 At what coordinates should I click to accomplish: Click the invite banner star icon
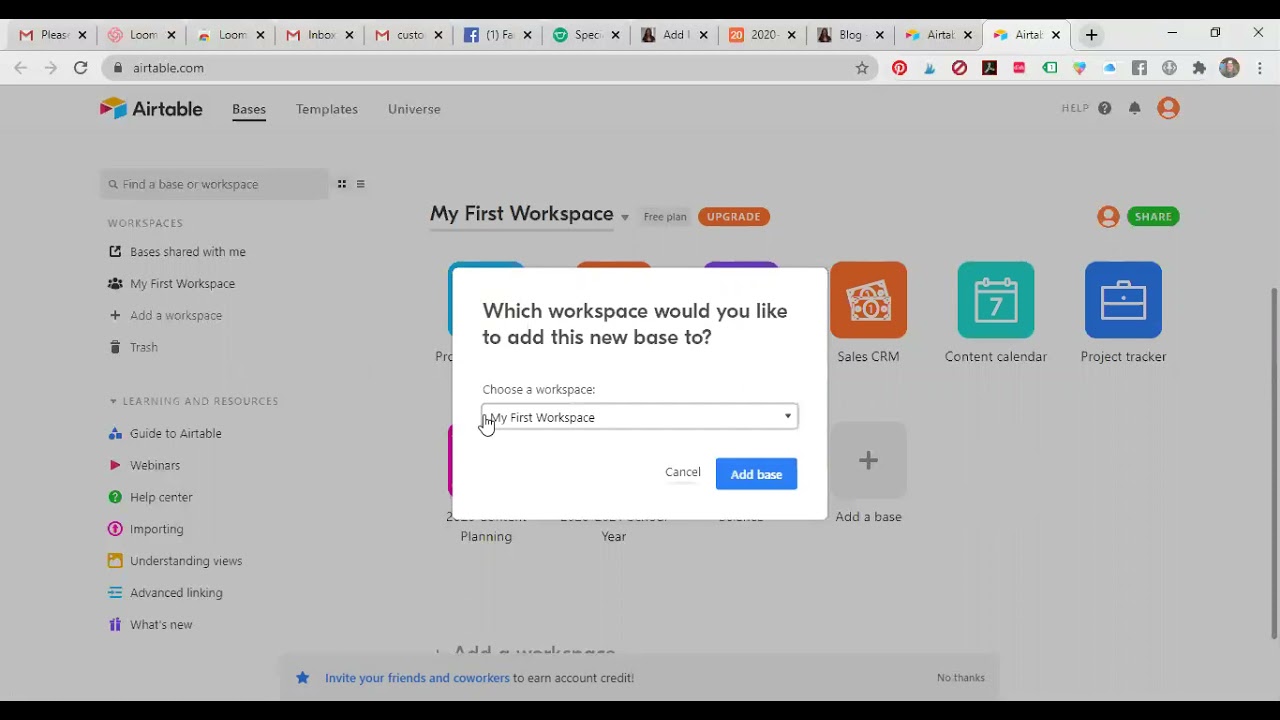(x=302, y=678)
